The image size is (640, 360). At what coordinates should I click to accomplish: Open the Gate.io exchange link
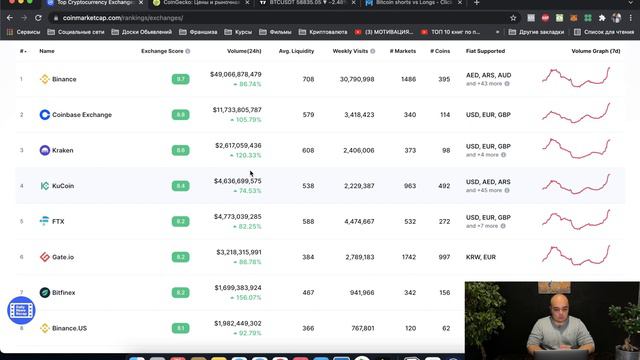point(63,257)
